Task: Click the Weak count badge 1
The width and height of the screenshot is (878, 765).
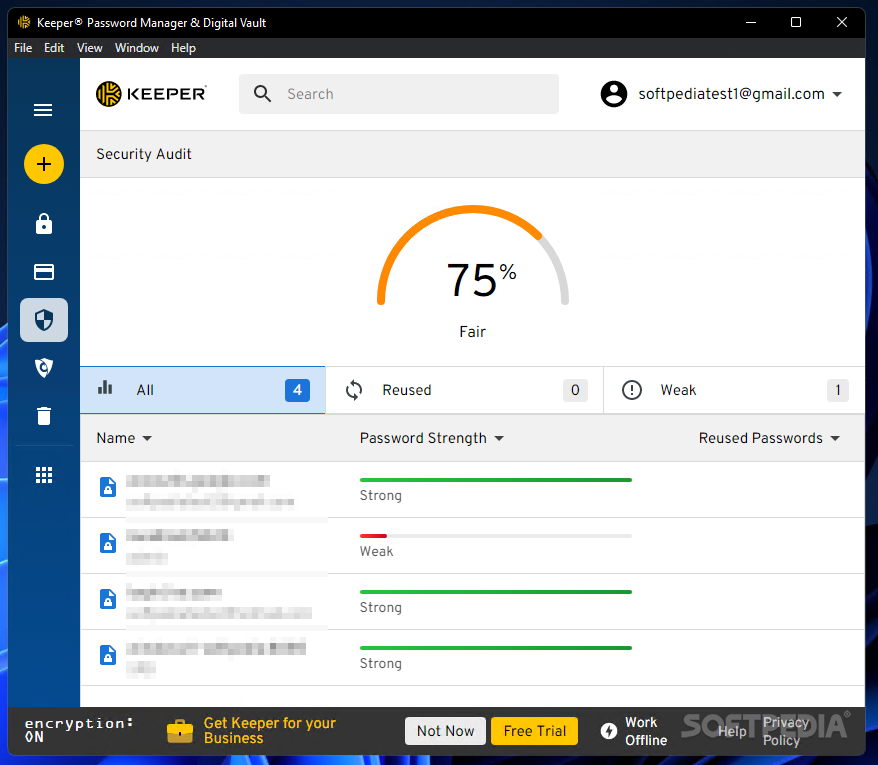Action: (838, 390)
